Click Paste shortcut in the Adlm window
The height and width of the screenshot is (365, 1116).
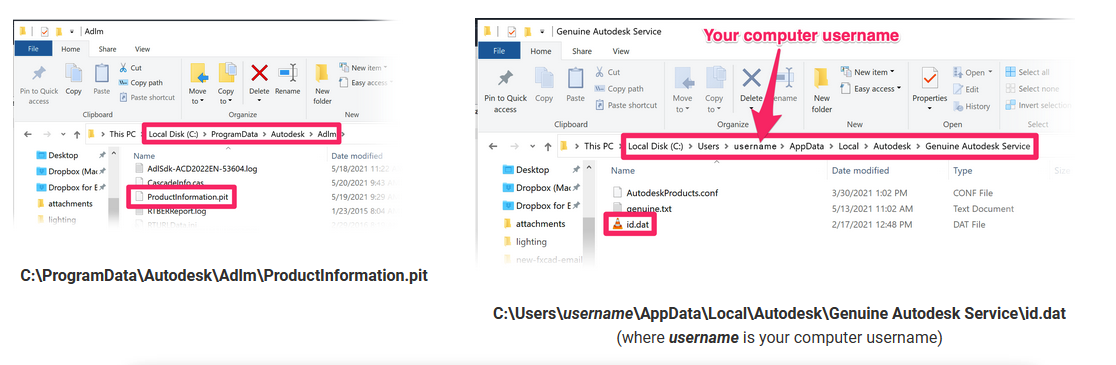[x=147, y=97]
